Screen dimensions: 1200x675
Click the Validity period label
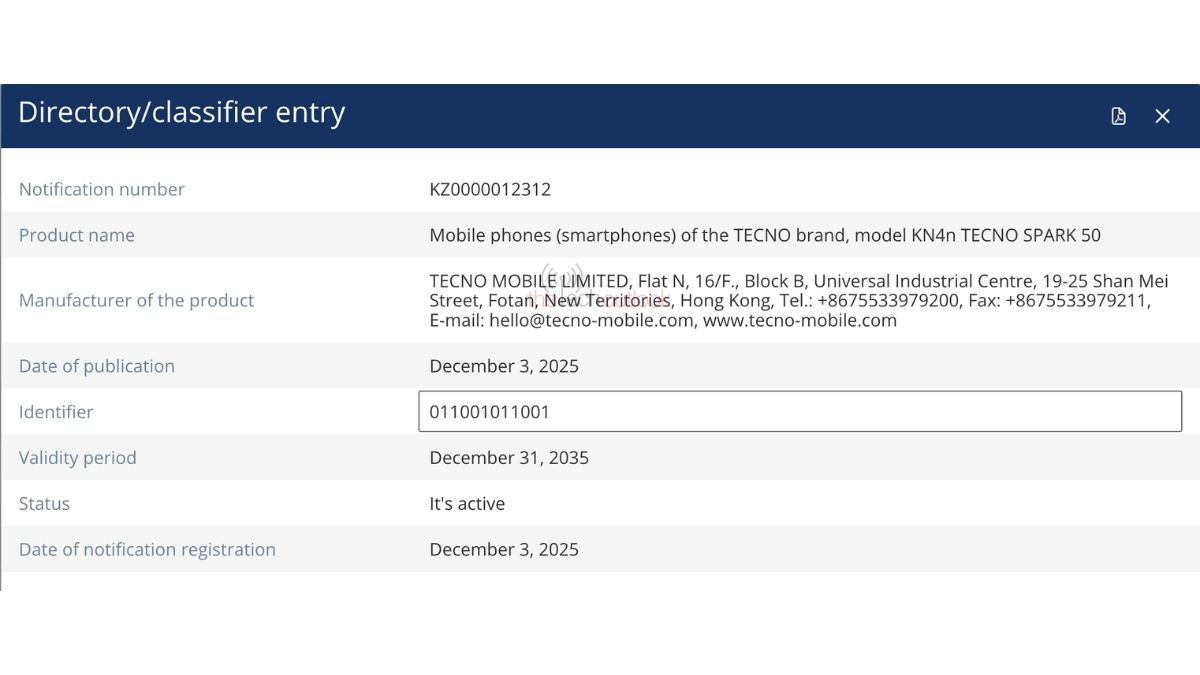tap(78, 457)
